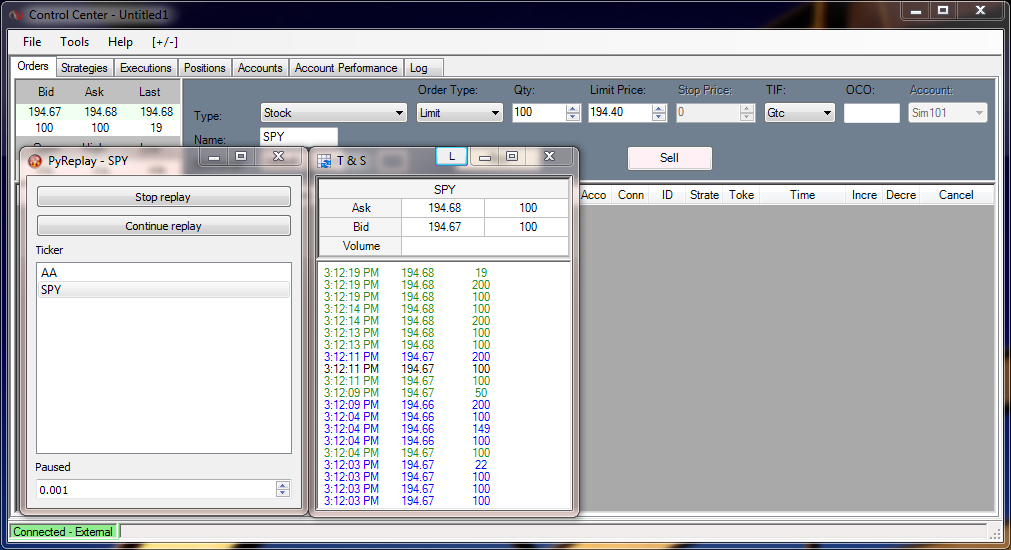
Task: Click the Name field containing SPY
Action: (299, 137)
